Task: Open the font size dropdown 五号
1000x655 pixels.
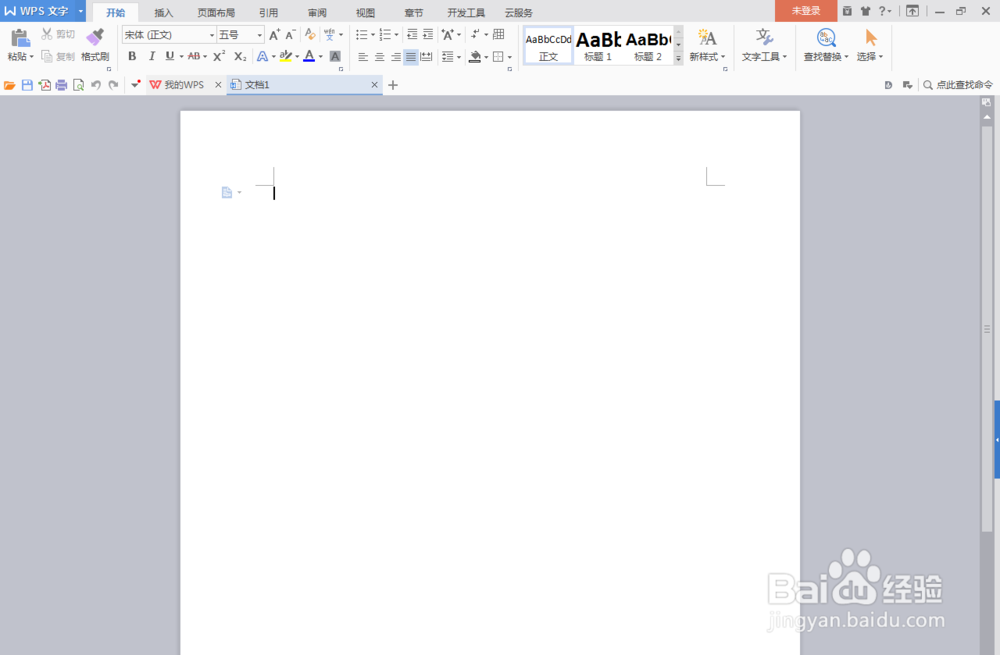Action: coord(260,35)
